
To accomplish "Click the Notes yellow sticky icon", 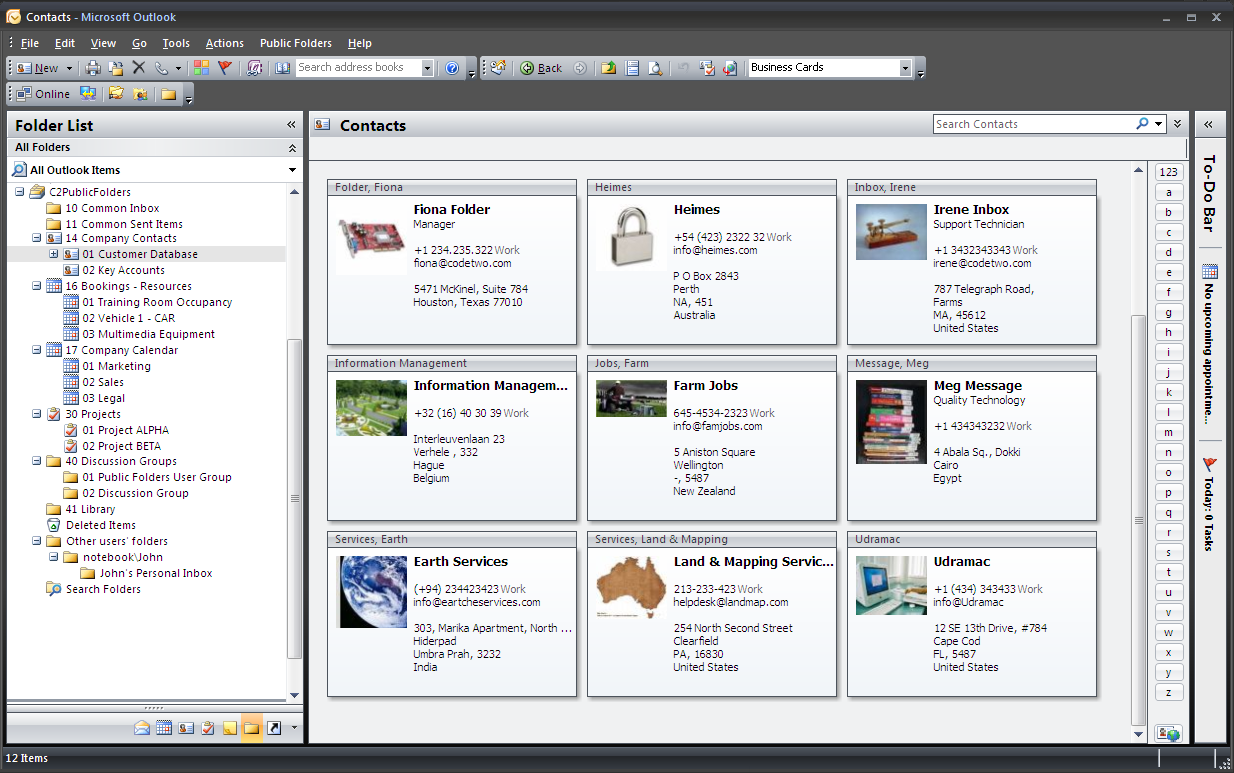I will click(x=230, y=728).
